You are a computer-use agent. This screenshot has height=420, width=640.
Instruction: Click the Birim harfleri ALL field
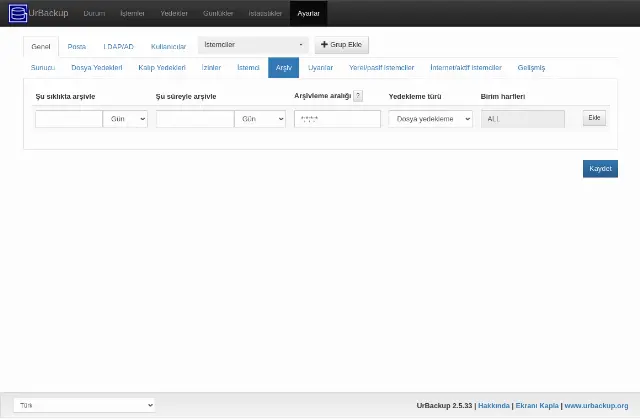point(523,119)
